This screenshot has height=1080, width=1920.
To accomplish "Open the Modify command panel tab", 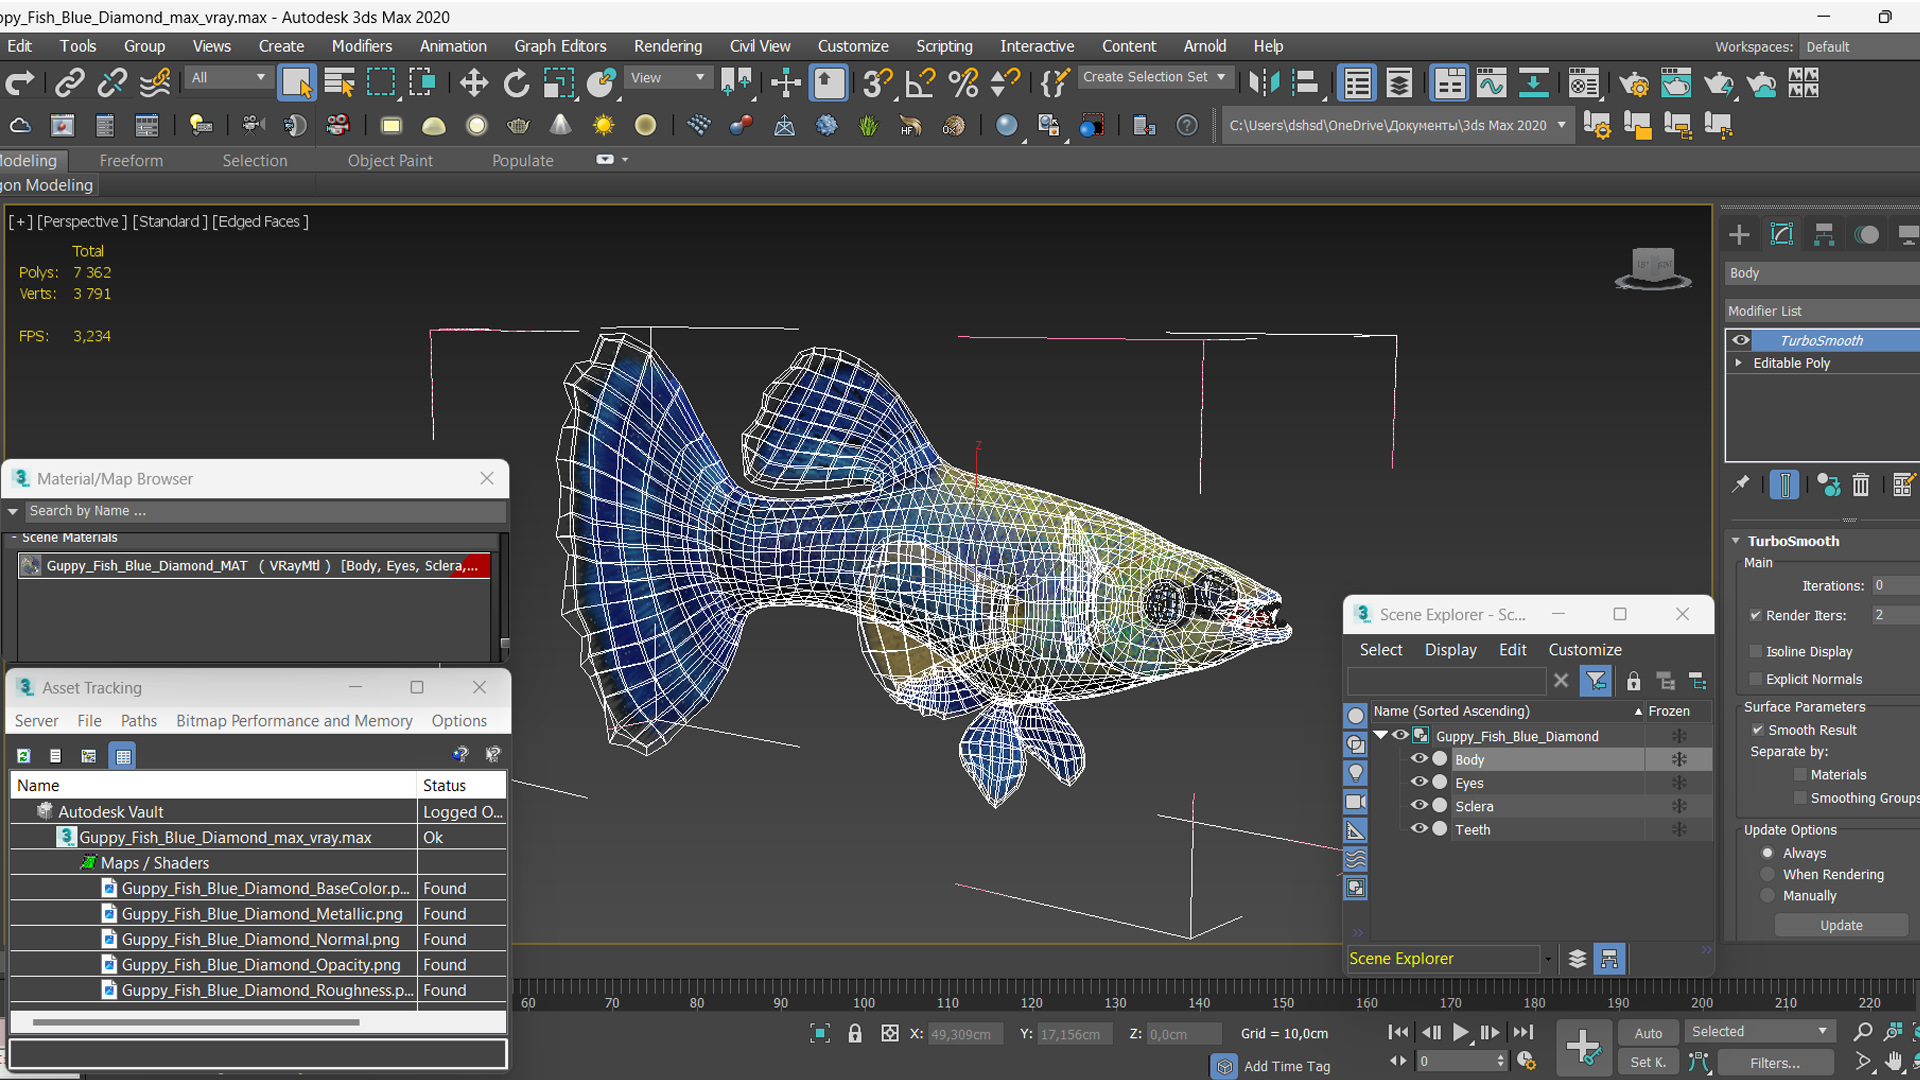I will click(x=1782, y=234).
